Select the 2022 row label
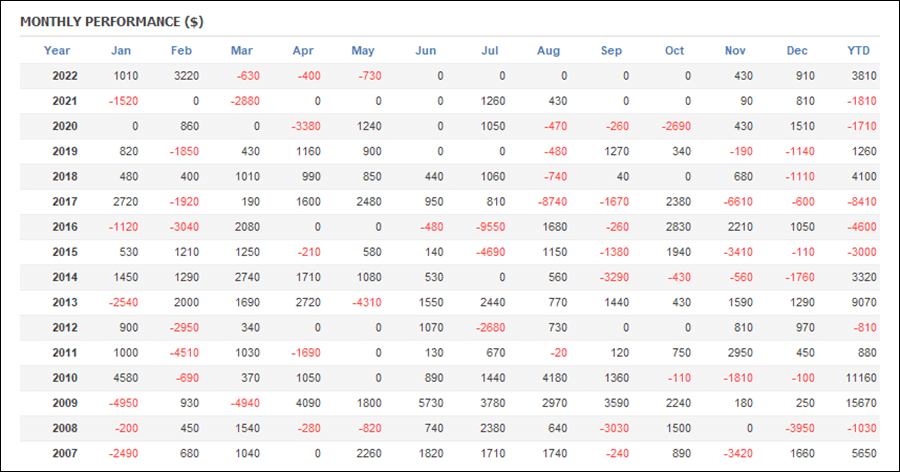 pyautogui.click(x=65, y=76)
